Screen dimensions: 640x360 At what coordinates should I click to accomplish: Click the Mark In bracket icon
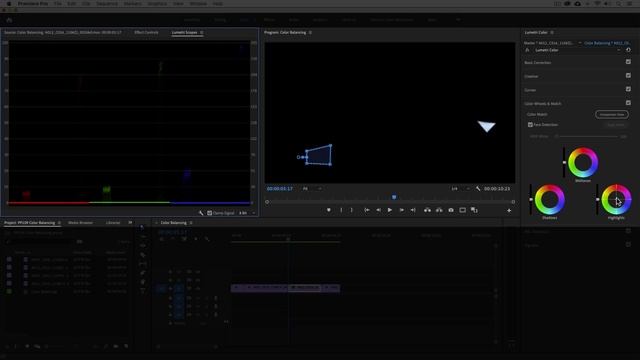click(x=341, y=210)
